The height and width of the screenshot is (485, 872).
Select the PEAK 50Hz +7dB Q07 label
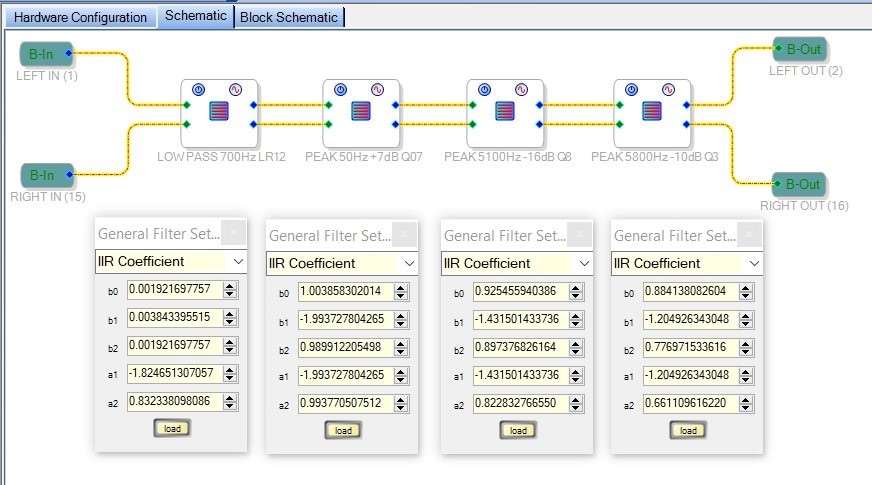point(364,157)
